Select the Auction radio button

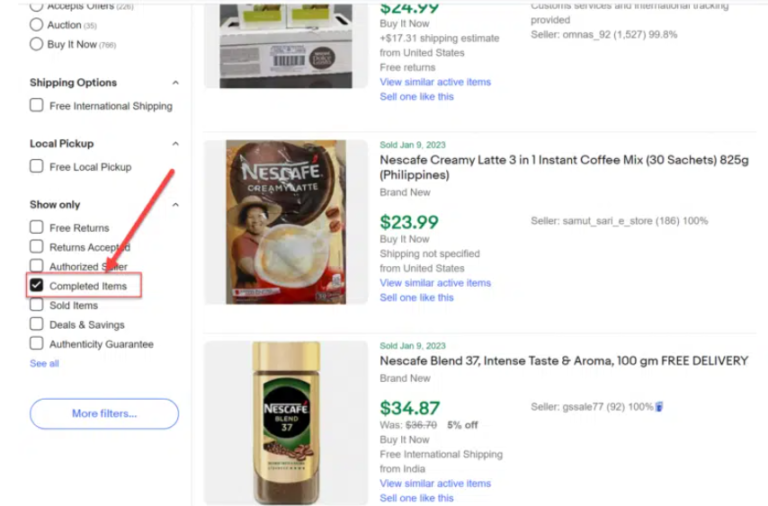(x=37, y=24)
